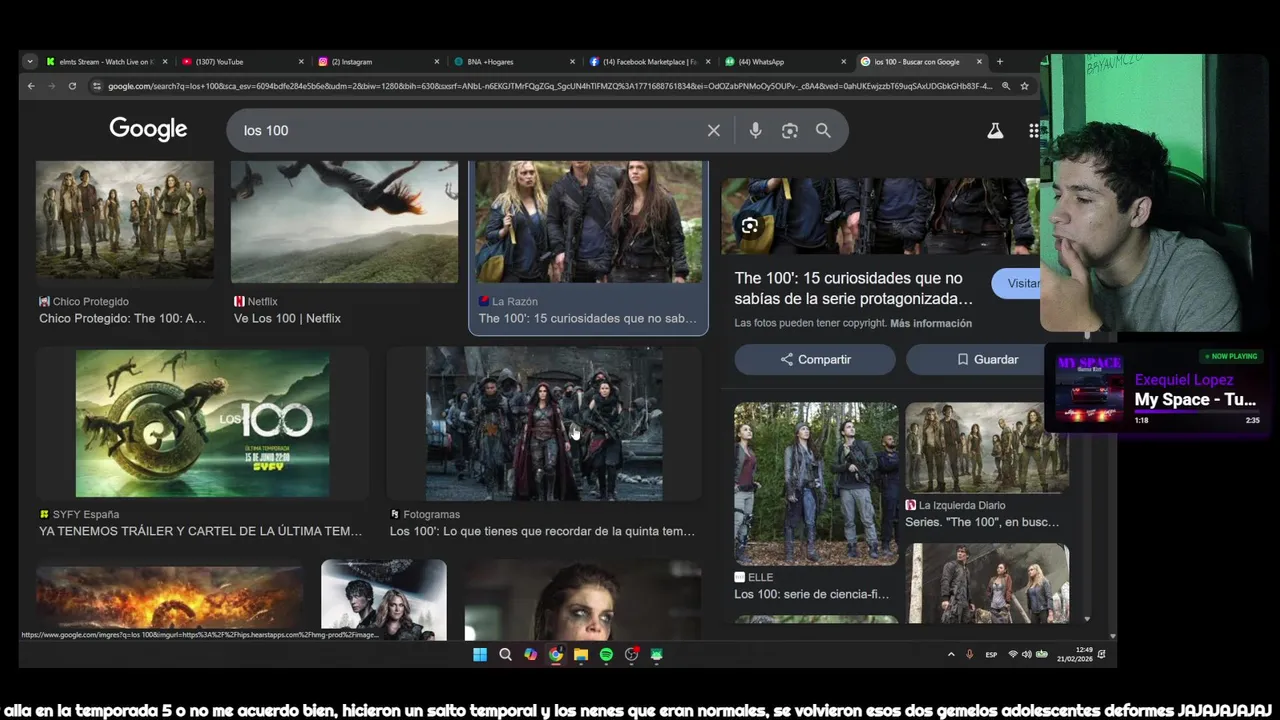This screenshot has width=1280, height=720.
Task: Show hidden tray icons with the chevron
Action: pyautogui.click(x=951, y=654)
